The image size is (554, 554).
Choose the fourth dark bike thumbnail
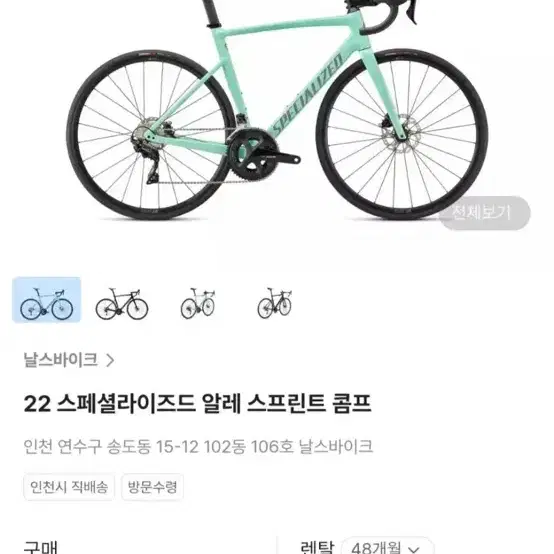click(x=275, y=303)
